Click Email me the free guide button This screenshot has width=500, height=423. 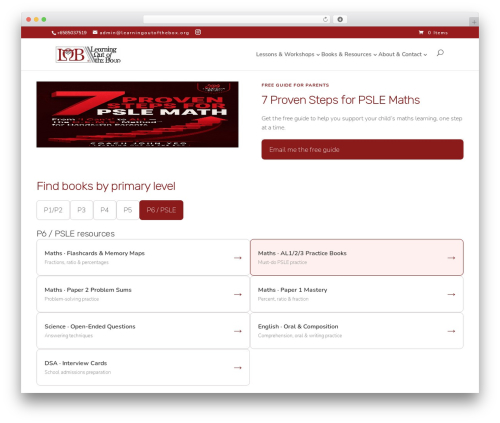(362, 150)
